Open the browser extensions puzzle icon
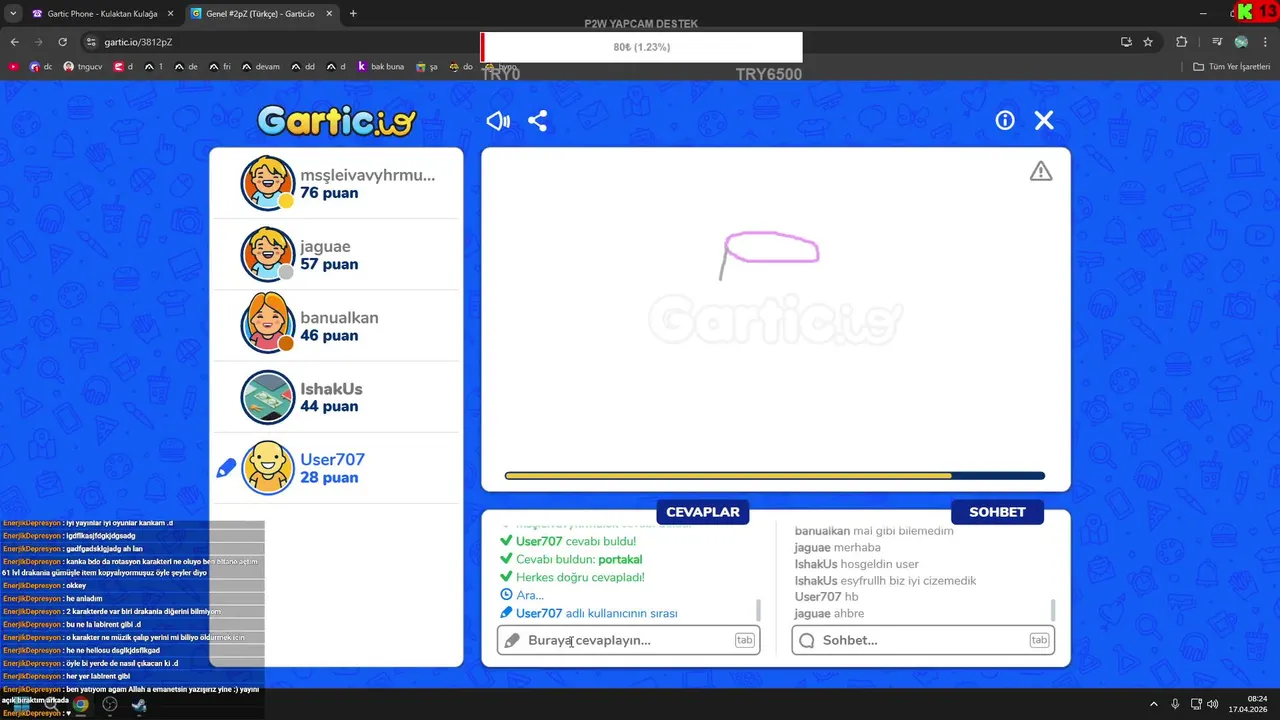Screen dimensions: 1280x720 pos(1181,42)
